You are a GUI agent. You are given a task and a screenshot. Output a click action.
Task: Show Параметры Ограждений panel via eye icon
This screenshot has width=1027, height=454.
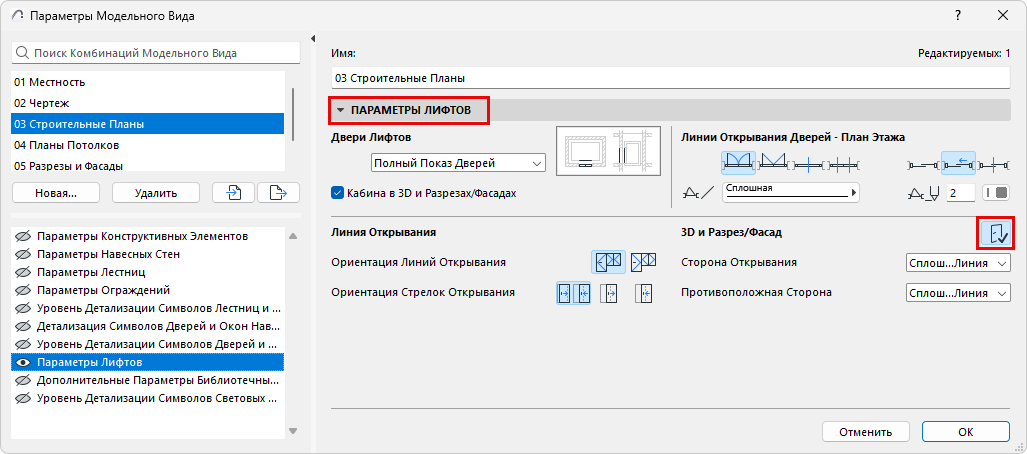tap(24, 290)
